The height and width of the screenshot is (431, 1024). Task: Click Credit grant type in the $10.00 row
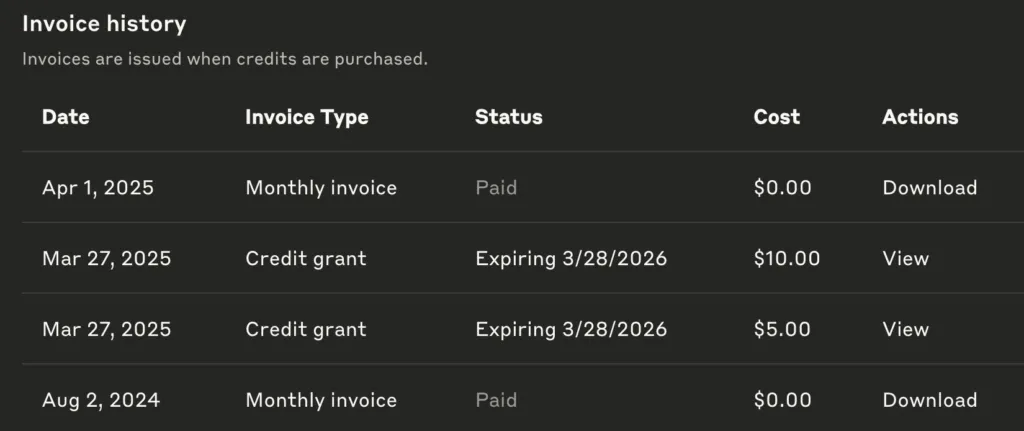coord(306,259)
